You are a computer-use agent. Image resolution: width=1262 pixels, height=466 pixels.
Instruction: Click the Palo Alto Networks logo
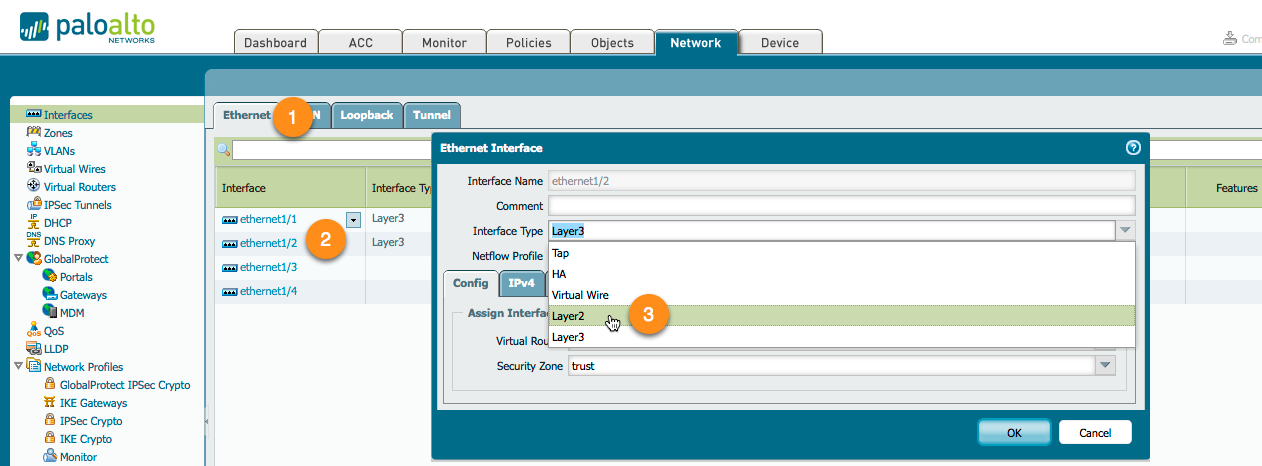pyautogui.click(x=87, y=27)
